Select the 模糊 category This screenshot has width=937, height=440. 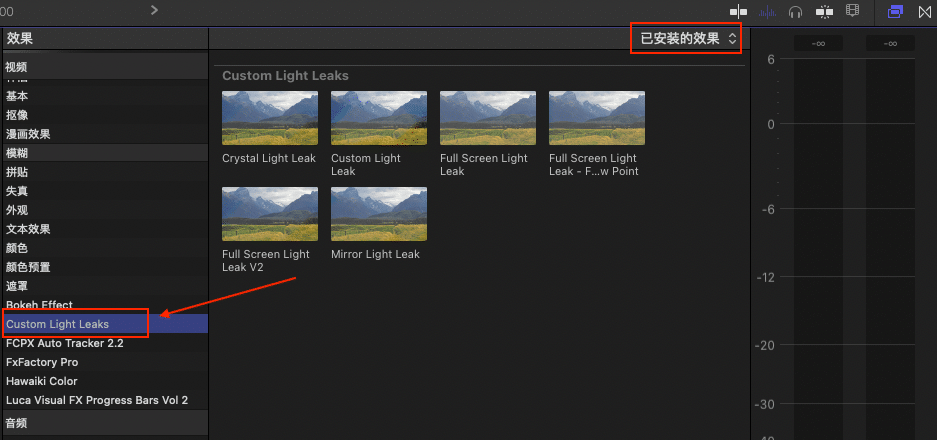pyautogui.click(x=104, y=153)
